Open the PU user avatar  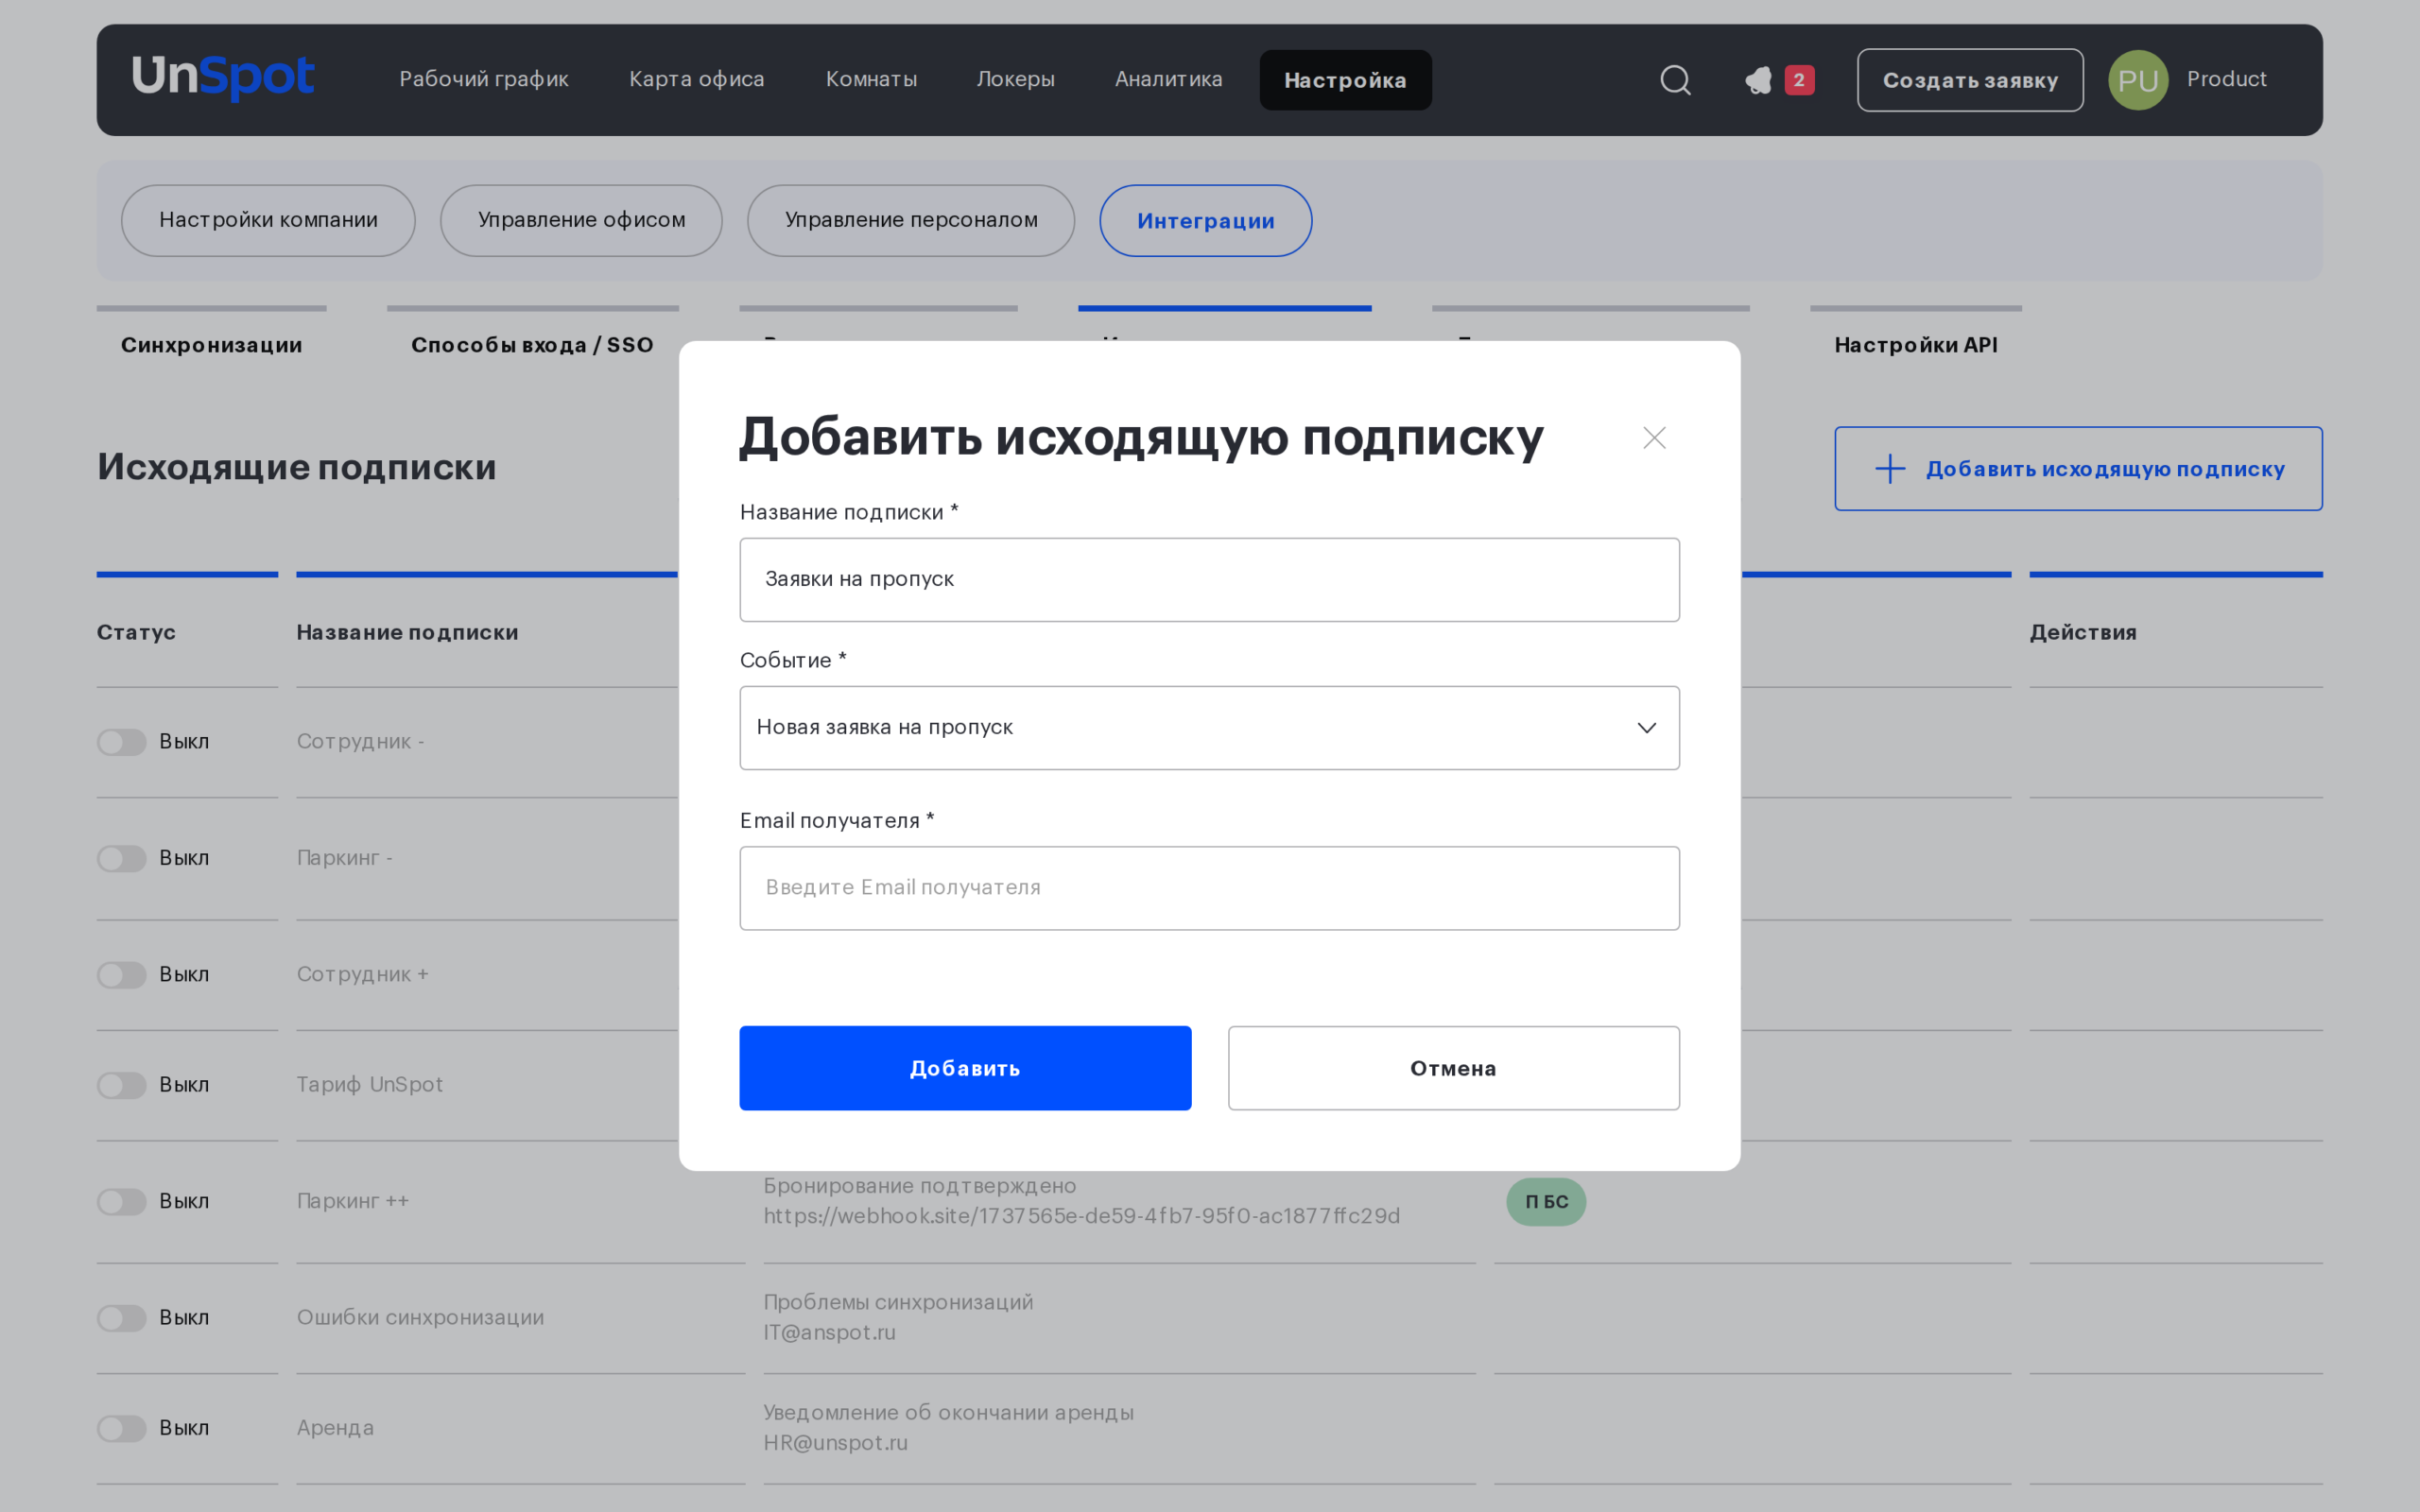coord(2137,80)
